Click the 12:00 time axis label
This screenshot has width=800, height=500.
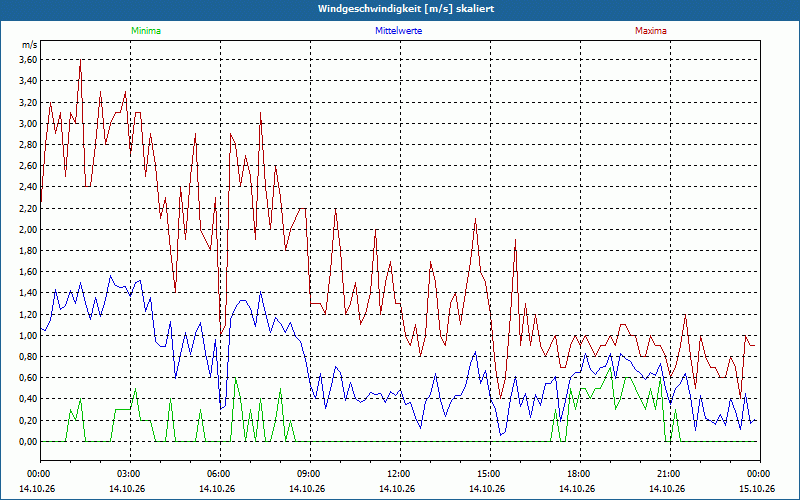pyautogui.click(x=400, y=474)
